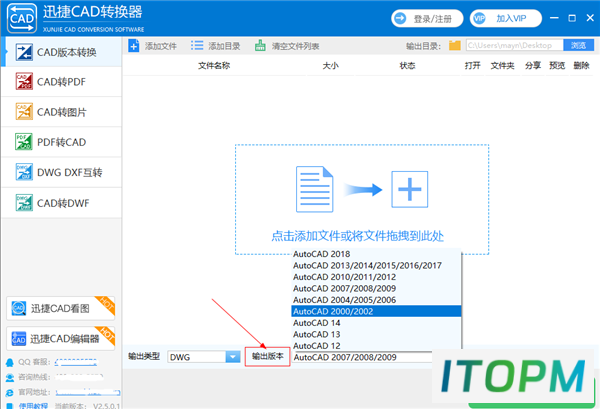Click the login arrow icon
The width and height of the screenshot is (600, 409).
400,18
